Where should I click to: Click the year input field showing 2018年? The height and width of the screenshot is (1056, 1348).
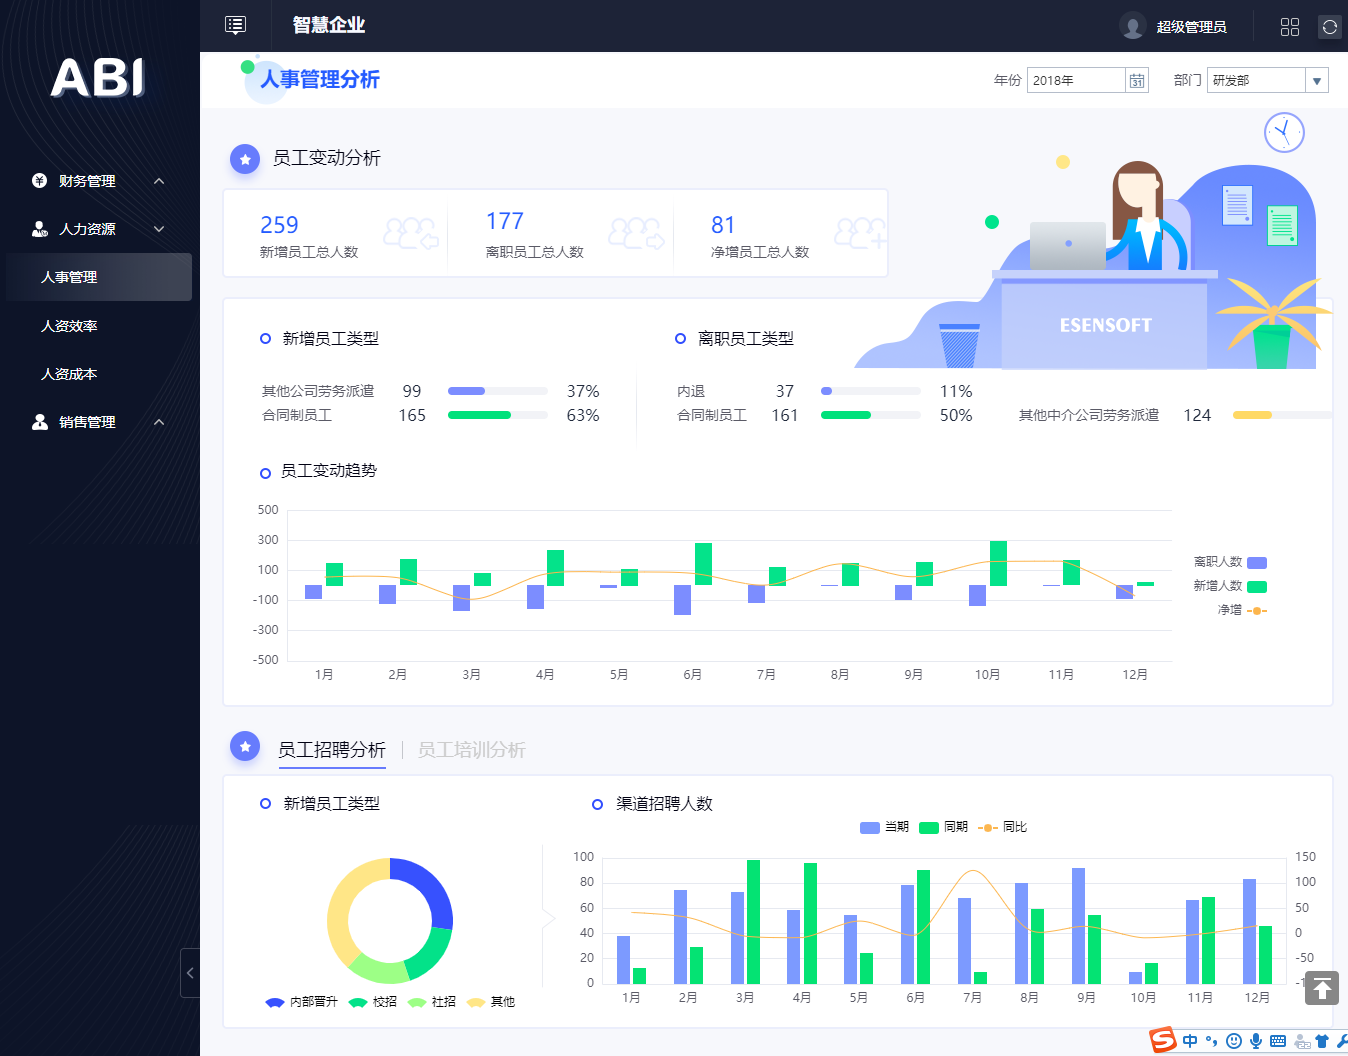[1076, 81]
